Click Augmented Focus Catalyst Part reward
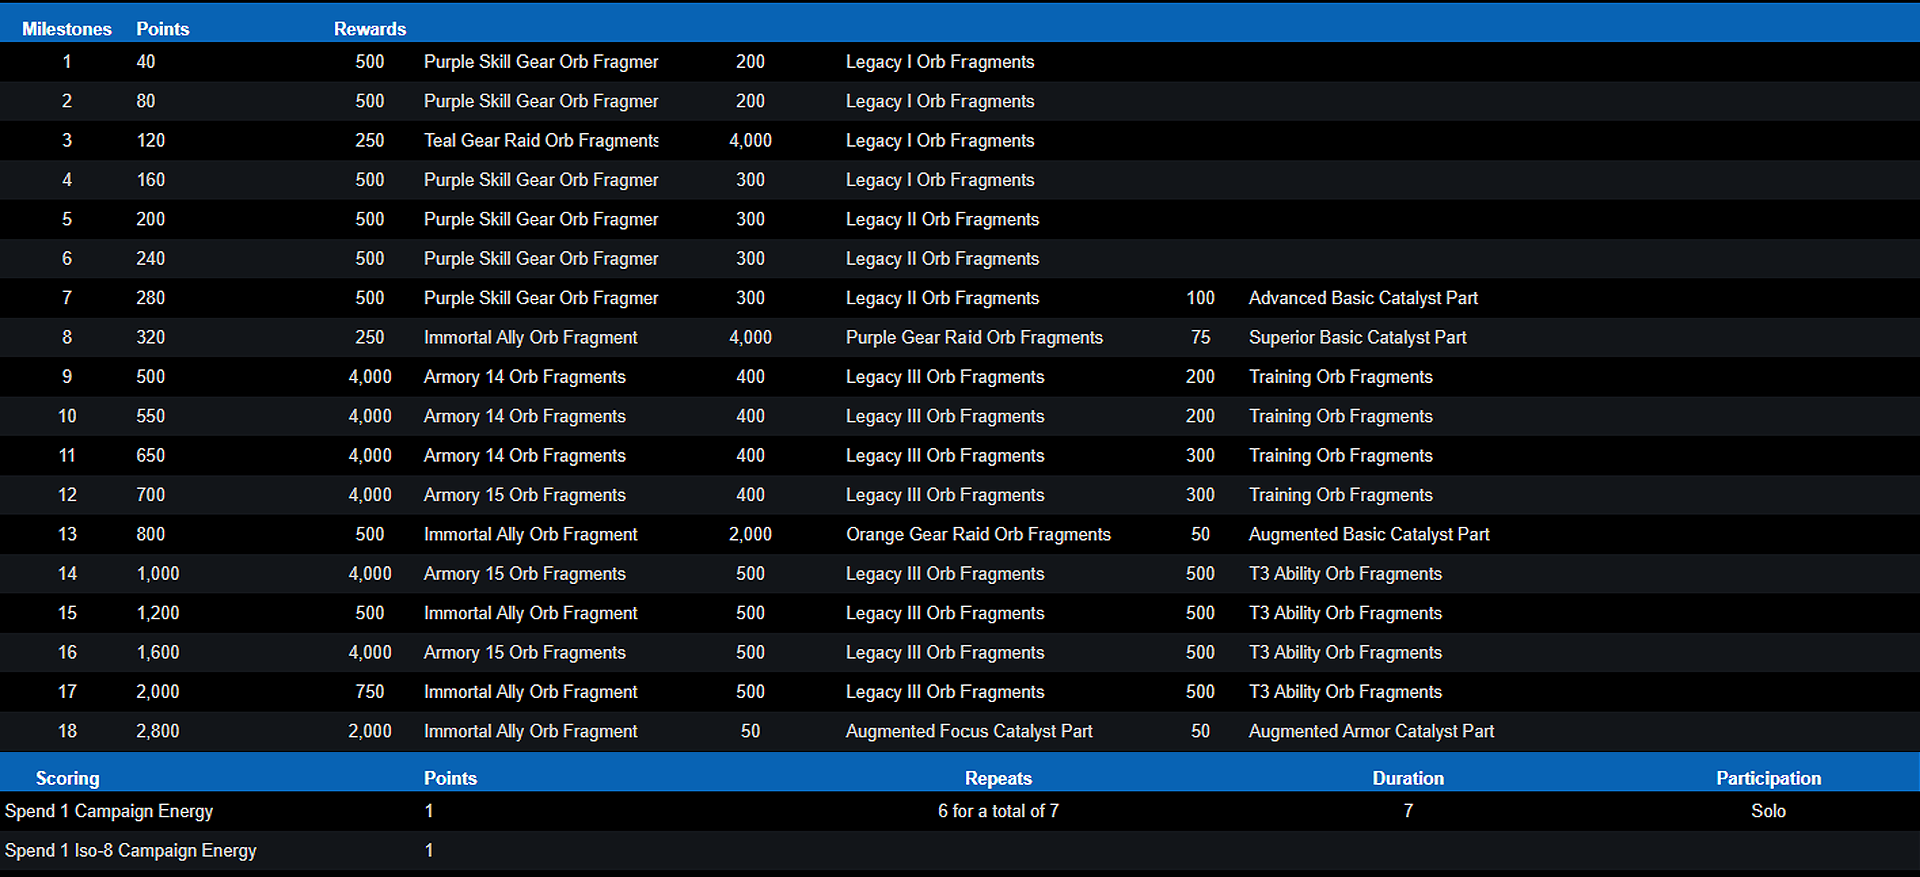Image resolution: width=1920 pixels, height=877 pixels. 968,732
